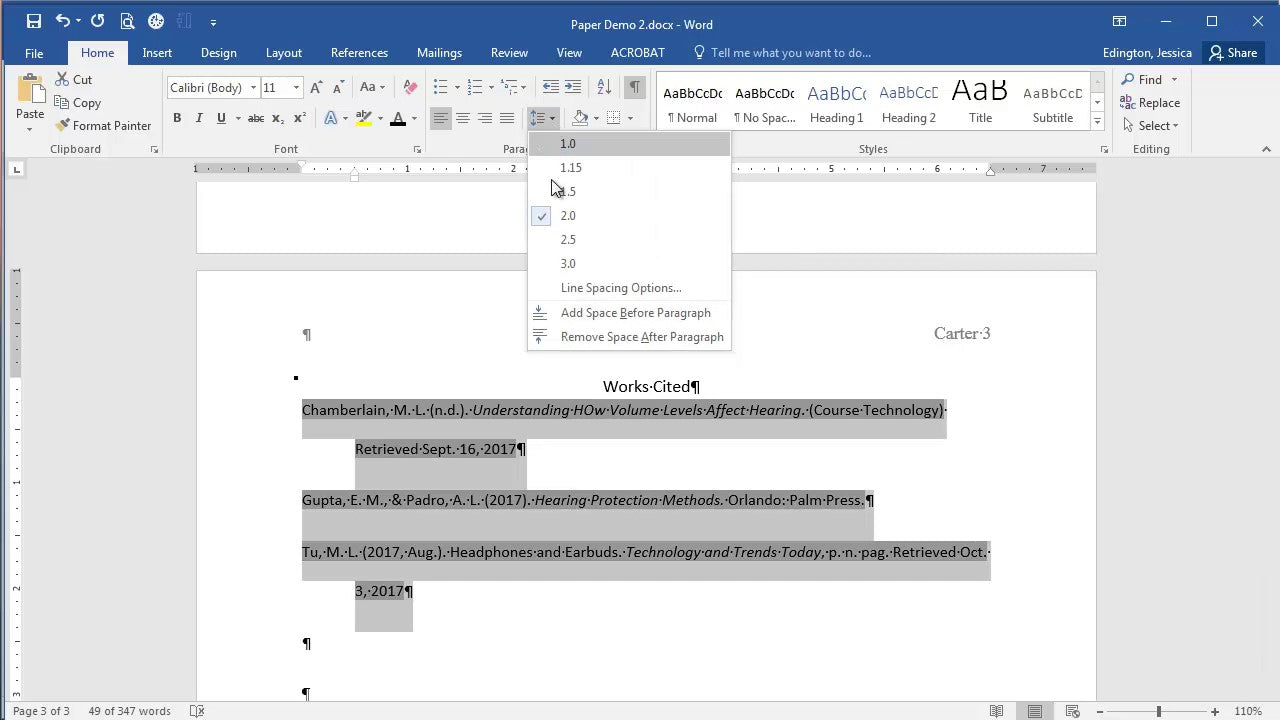The width and height of the screenshot is (1280, 720).
Task: Open the References ribbon tab
Action: point(359,53)
